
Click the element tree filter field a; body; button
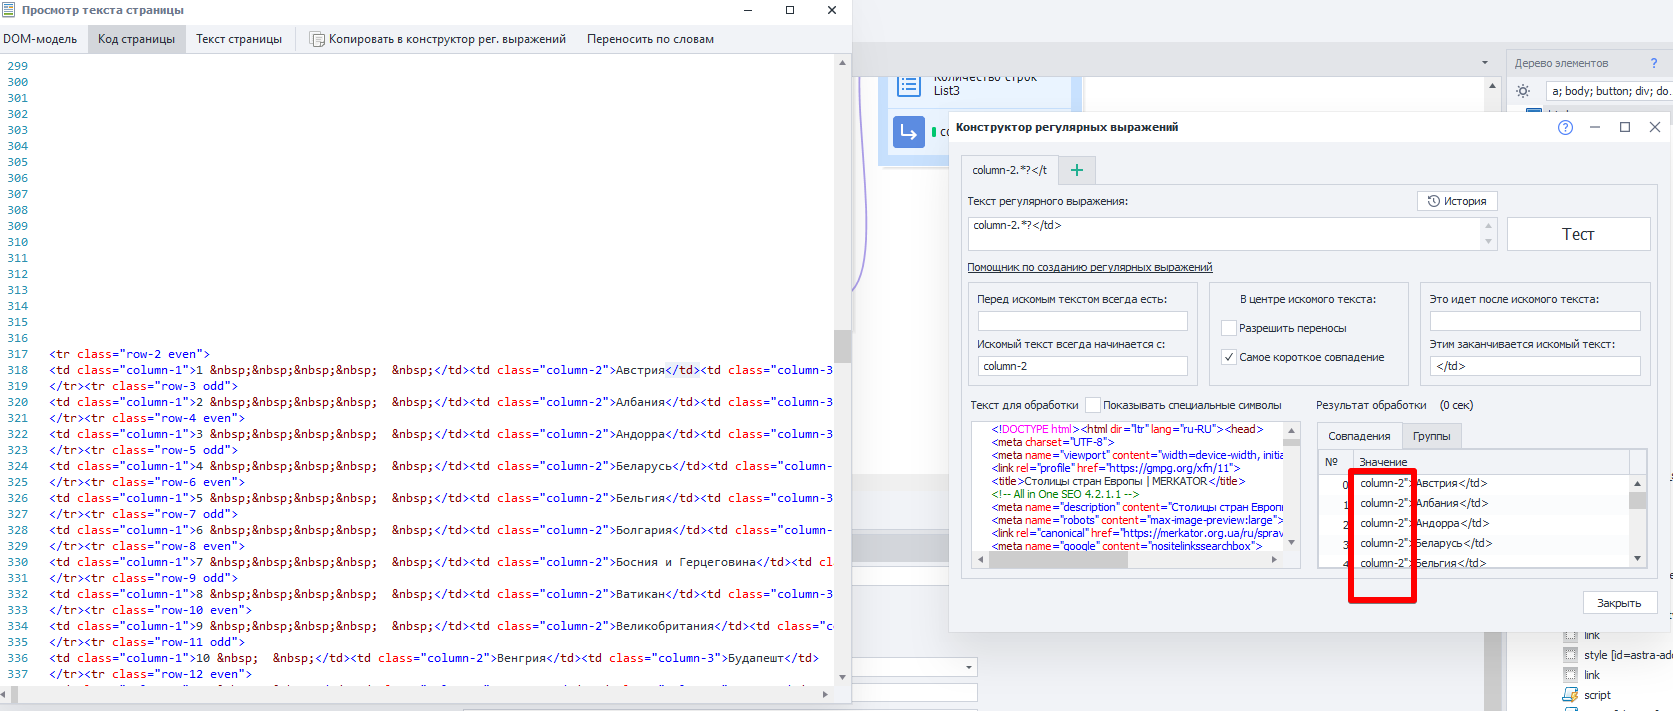pyautogui.click(x=1609, y=91)
